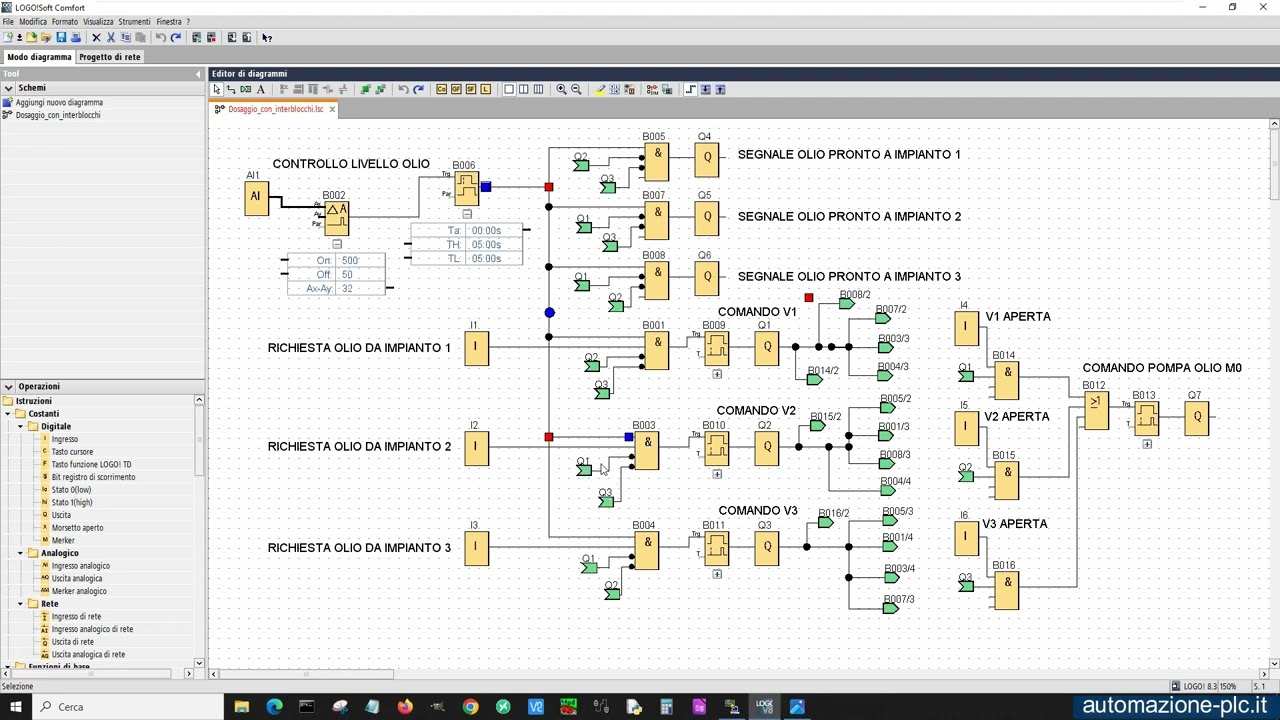Collapse the Analogico tree folder
Screen dimensions: 1280x720
[x=20, y=553]
